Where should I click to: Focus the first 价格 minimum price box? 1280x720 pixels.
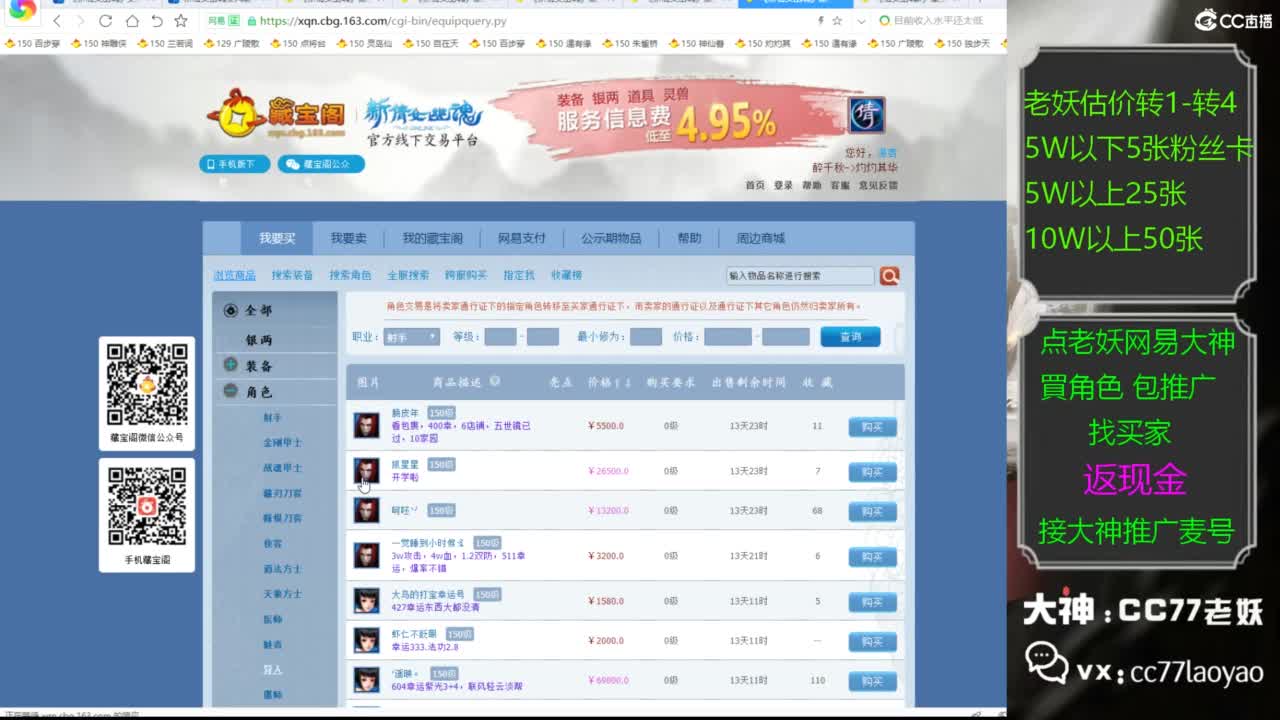[x=727, y=337]
